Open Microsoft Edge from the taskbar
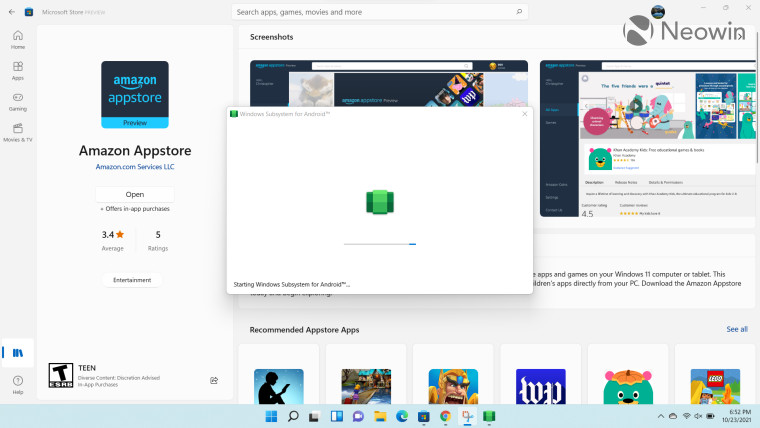This screenshot has height=428, width=760. pyautogui.click(x=402, y=416)
